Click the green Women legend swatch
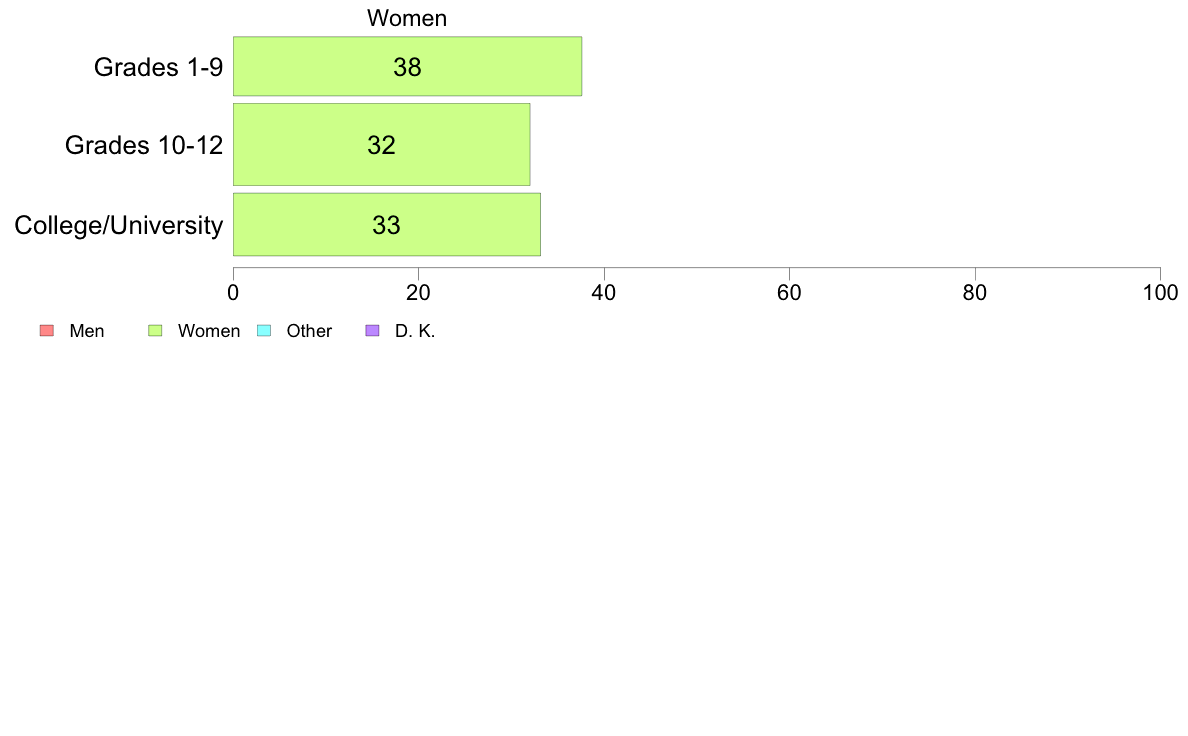Viewport: 1188px width, 736px height. [x=155, y=330]
